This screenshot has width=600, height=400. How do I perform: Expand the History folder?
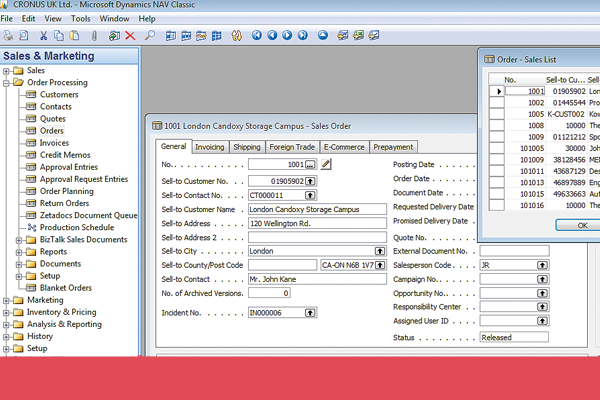click(x=6, y=337)
